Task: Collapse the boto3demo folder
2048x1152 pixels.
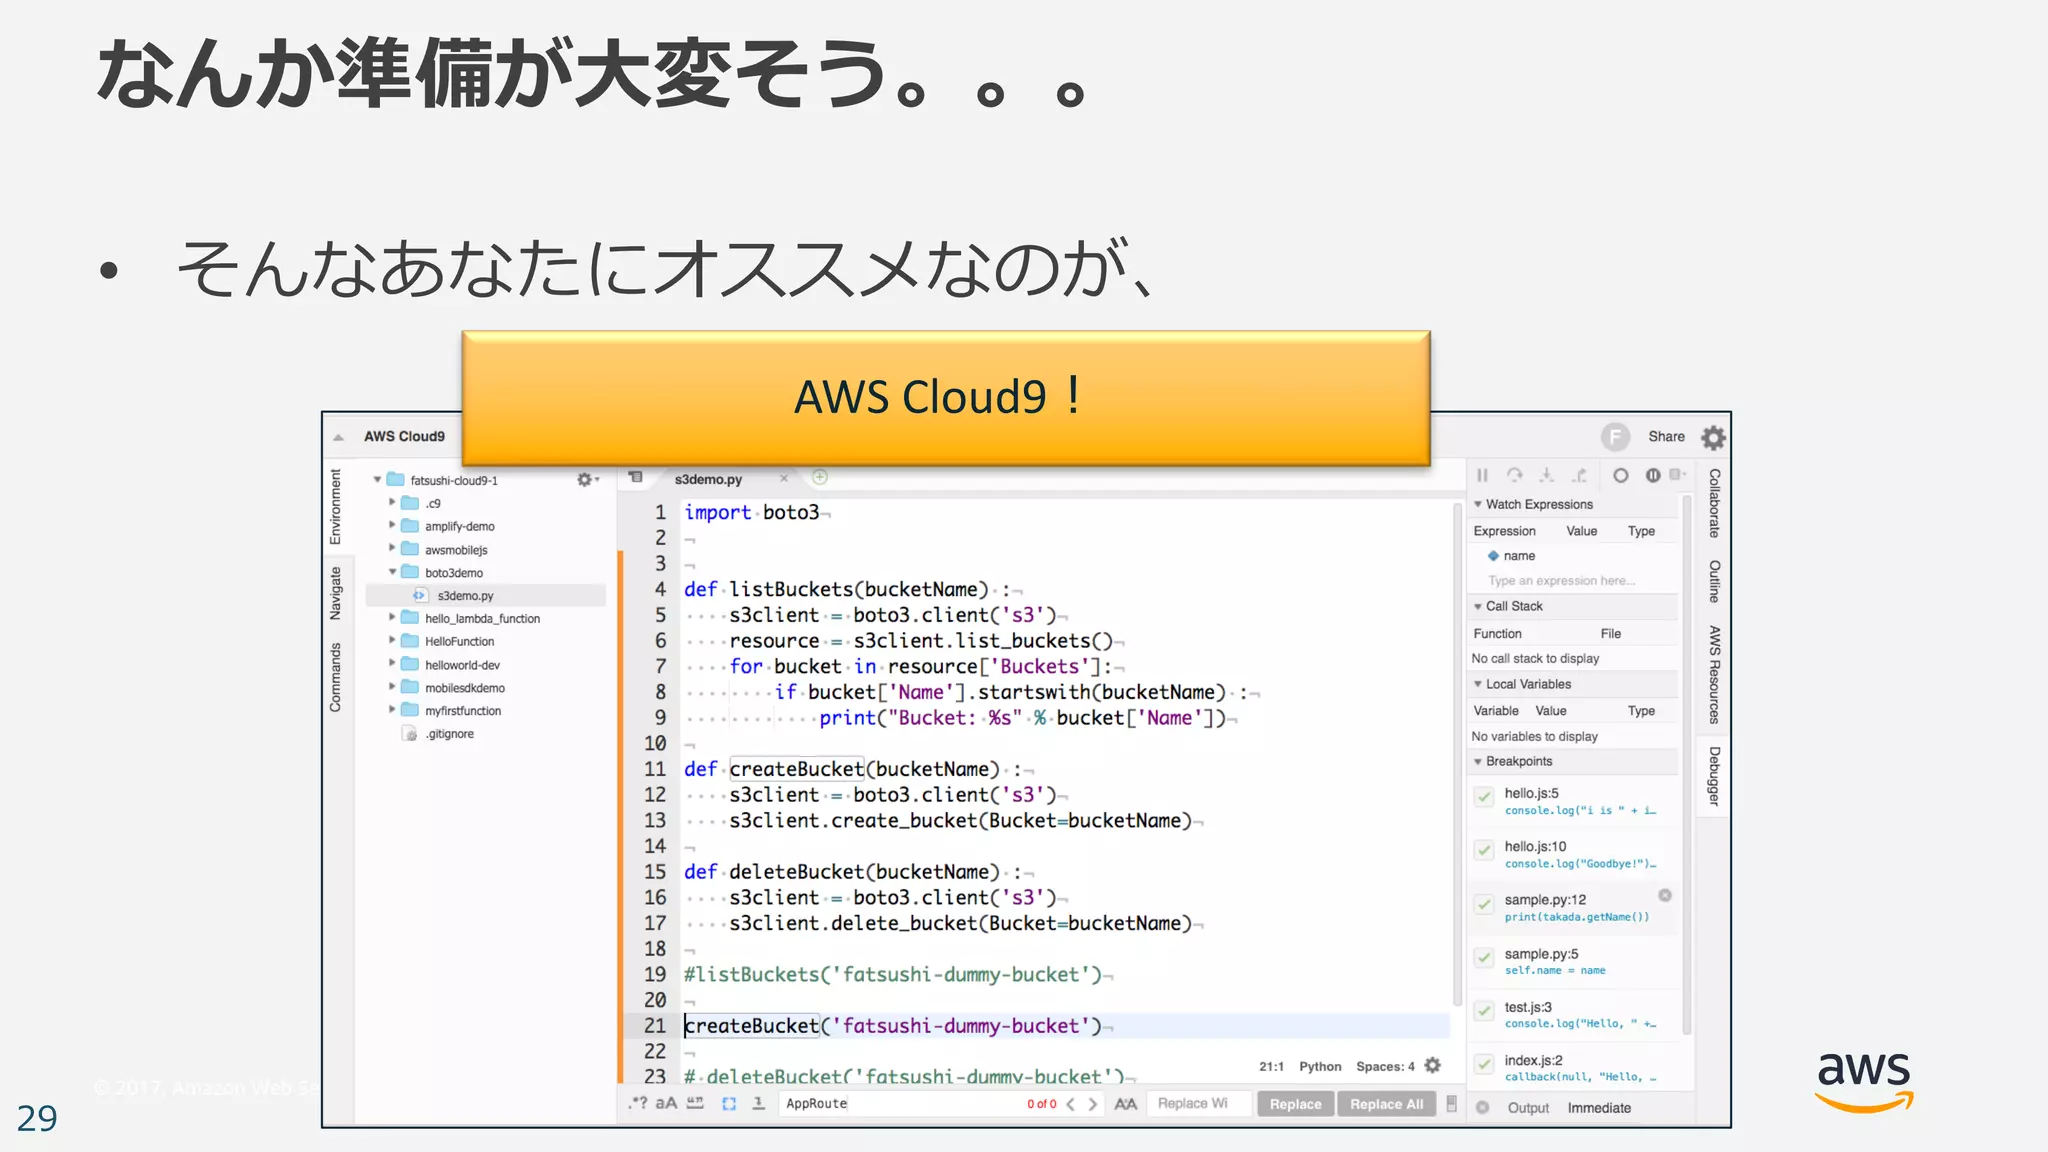Action: [x=393, y=573]
